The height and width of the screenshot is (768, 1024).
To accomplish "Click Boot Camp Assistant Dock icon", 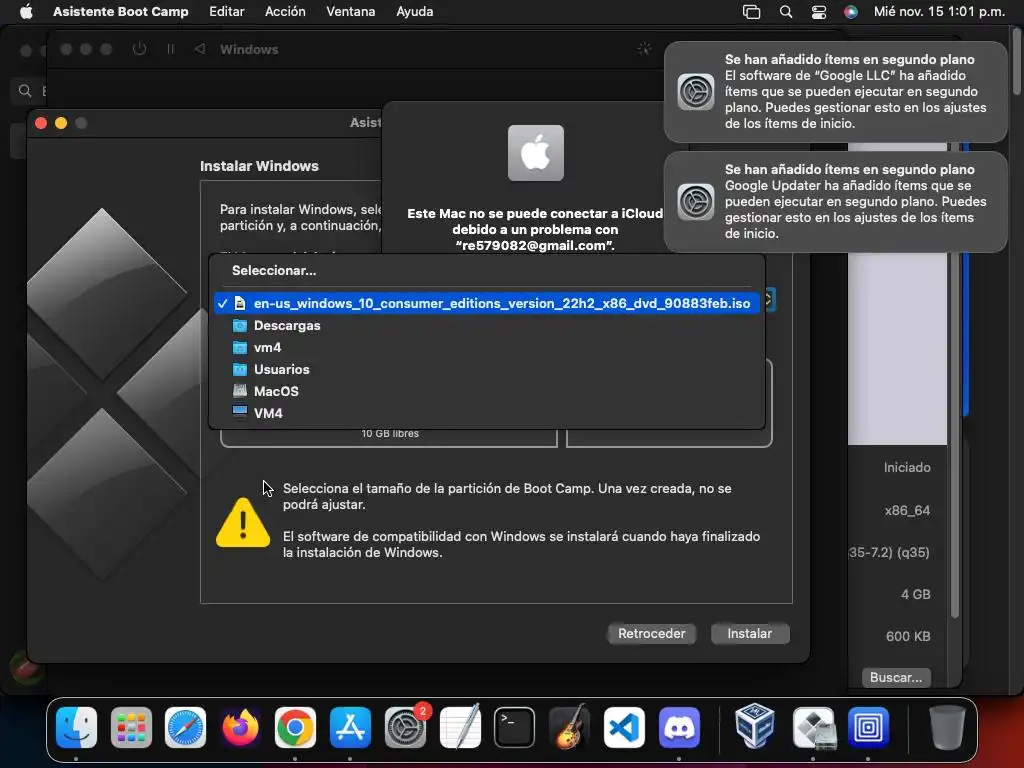I will 813,727.
